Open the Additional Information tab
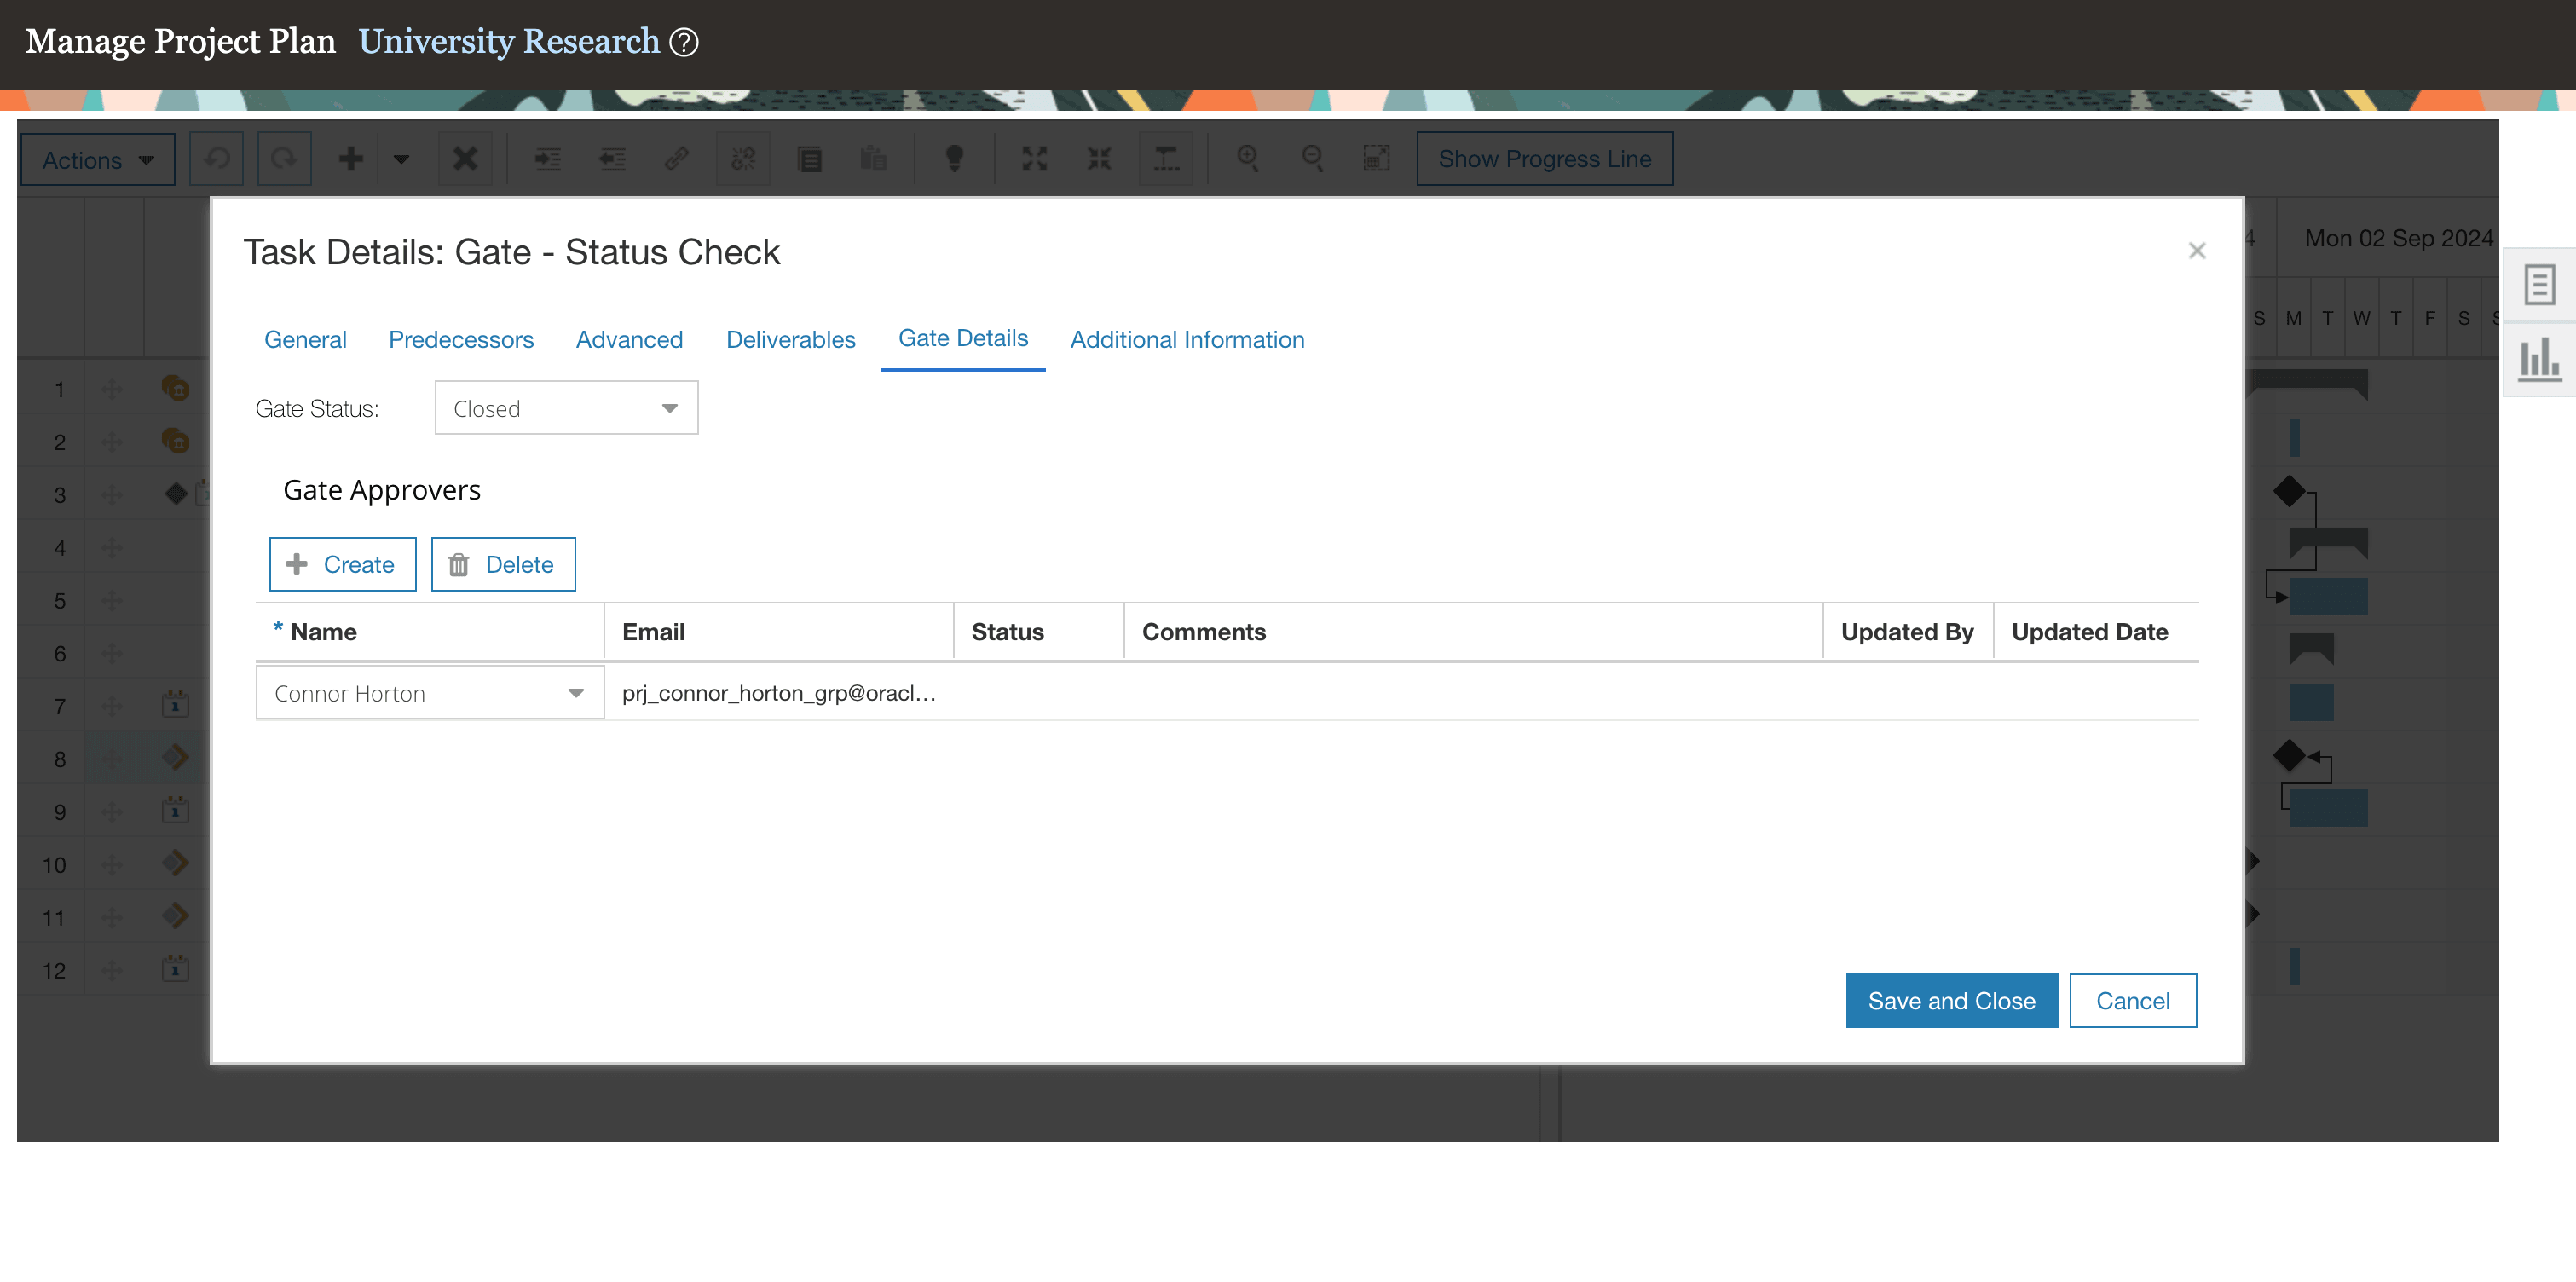Viewport: 2576px width, 1282px height. [x=1187, y=340]
